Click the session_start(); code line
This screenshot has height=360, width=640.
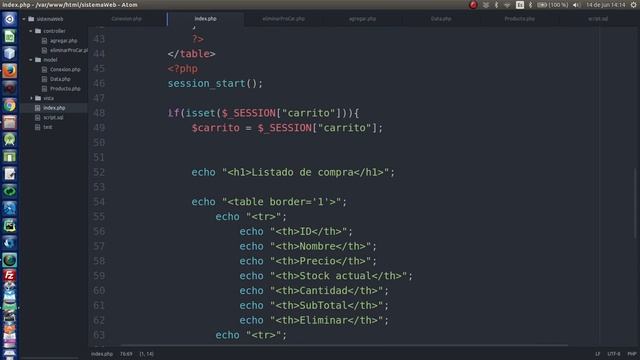tap(215, 83)
